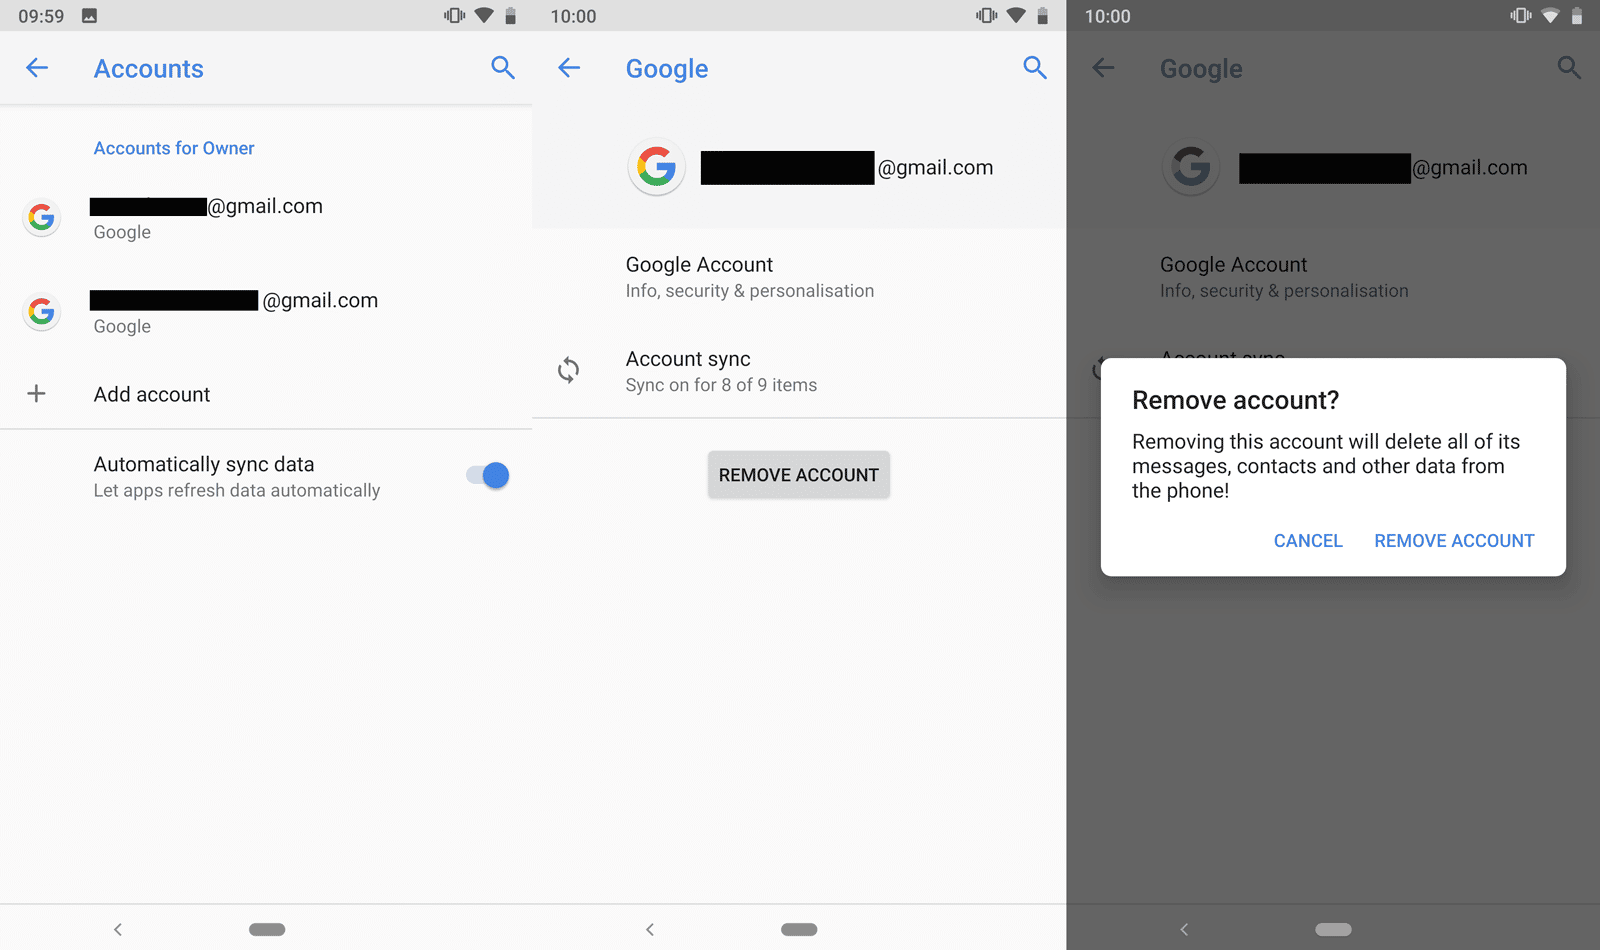Tap the home pill on the Accounts screen

[267, 929]
